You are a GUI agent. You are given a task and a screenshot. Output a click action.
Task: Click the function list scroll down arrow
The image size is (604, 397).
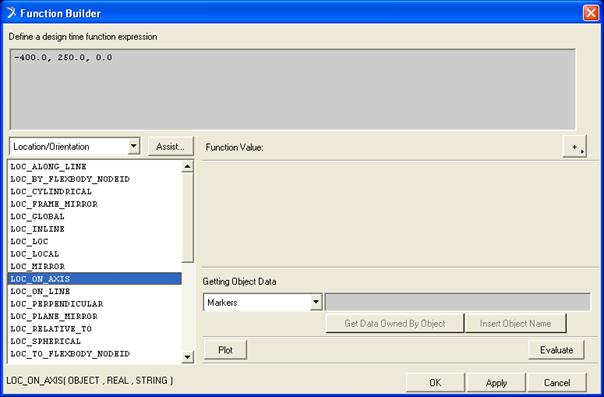coord(187,357)
